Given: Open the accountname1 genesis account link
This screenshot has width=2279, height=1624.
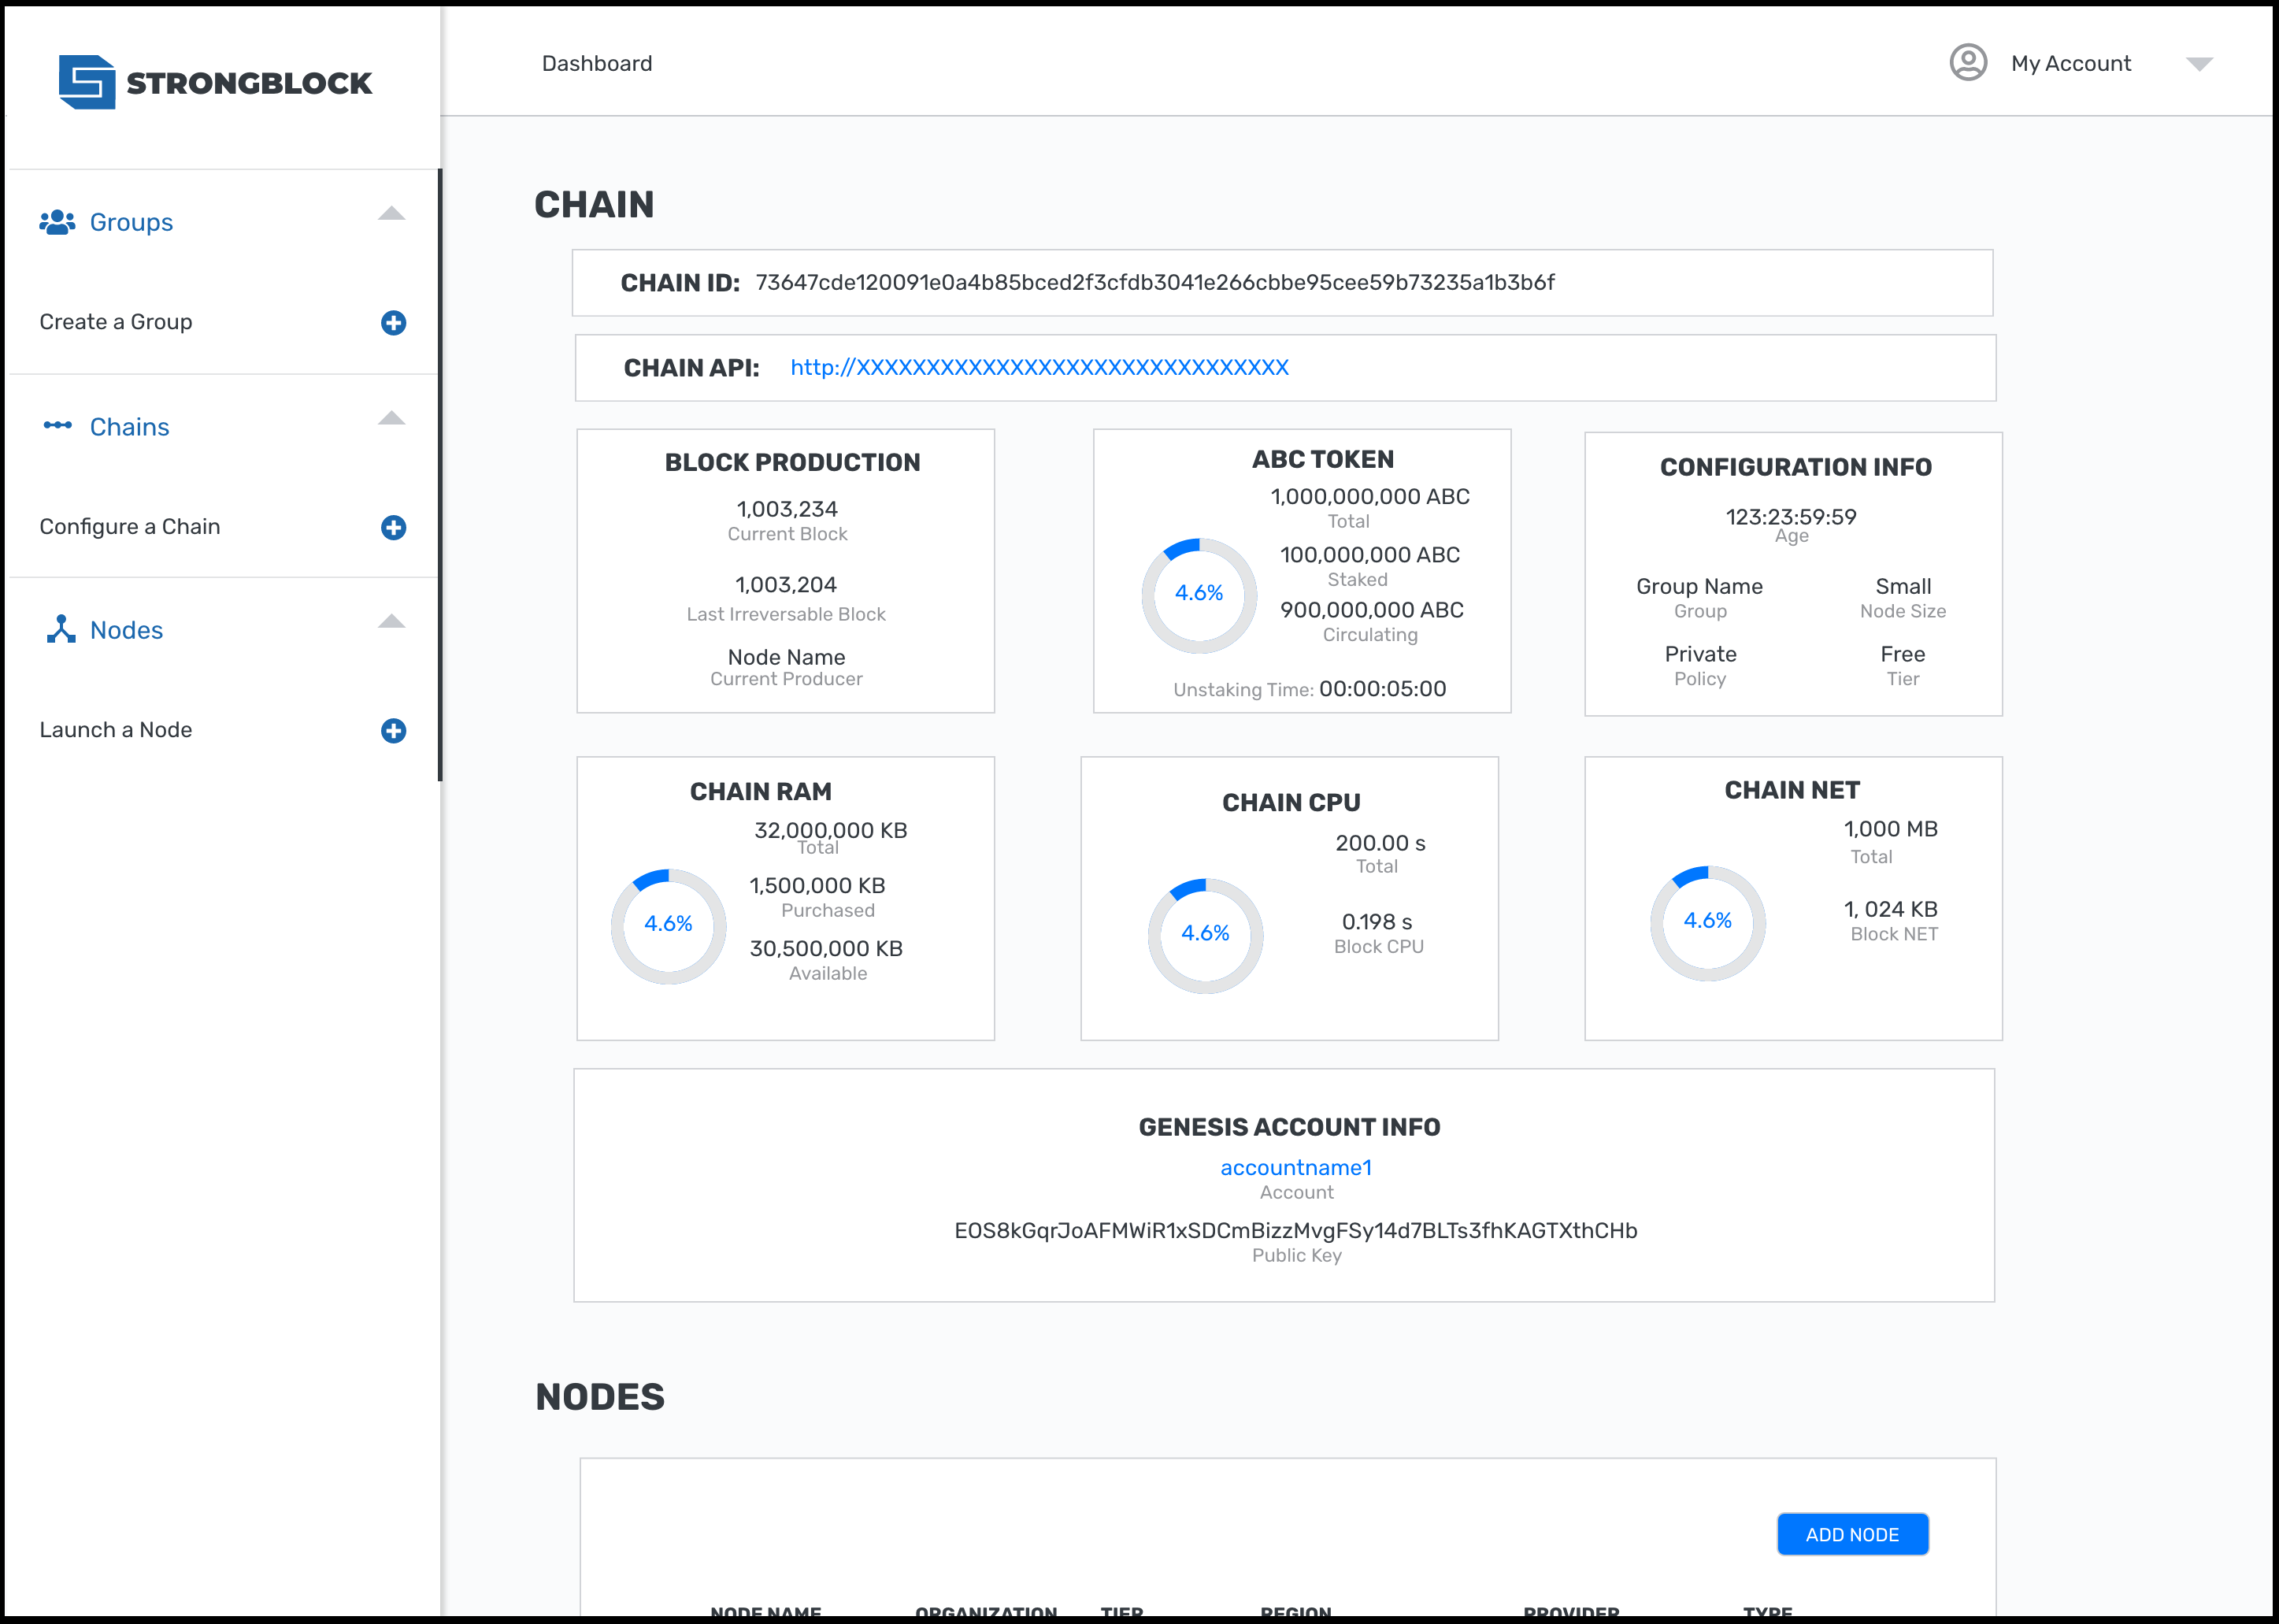Looking at the screenshot, I should point(1295,1168).
